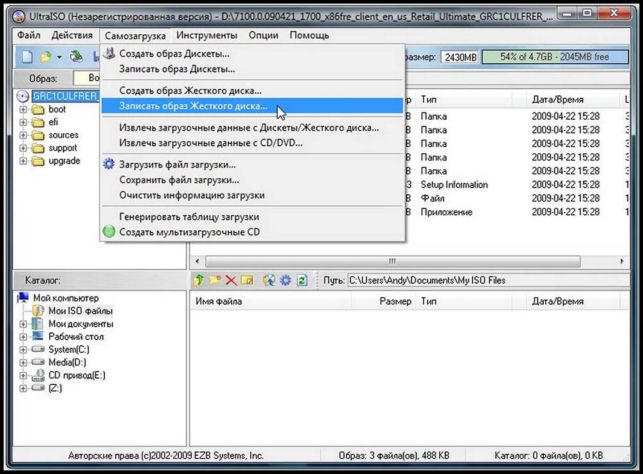
Task: Click the CD привод(E:) drive icon
Action: point(38,375)
